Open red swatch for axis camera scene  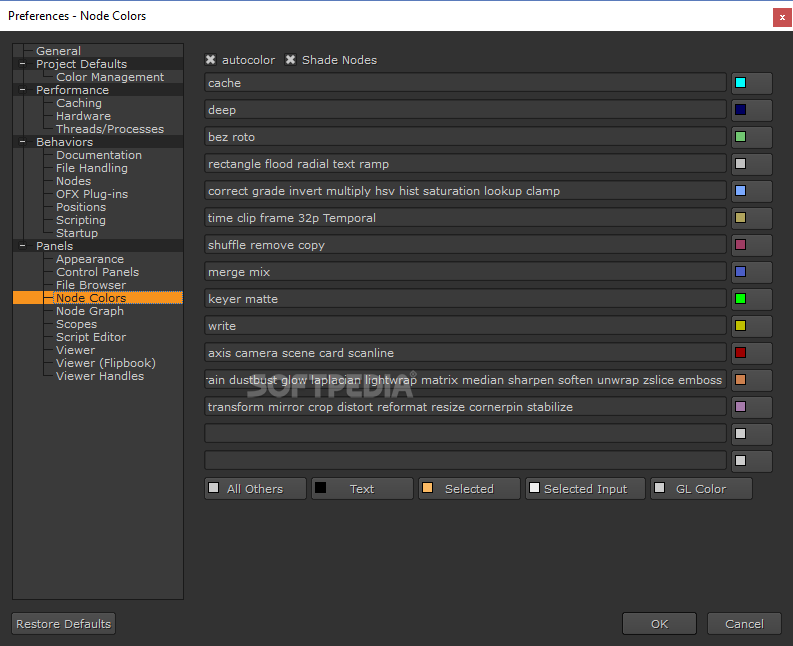point(752,353)
